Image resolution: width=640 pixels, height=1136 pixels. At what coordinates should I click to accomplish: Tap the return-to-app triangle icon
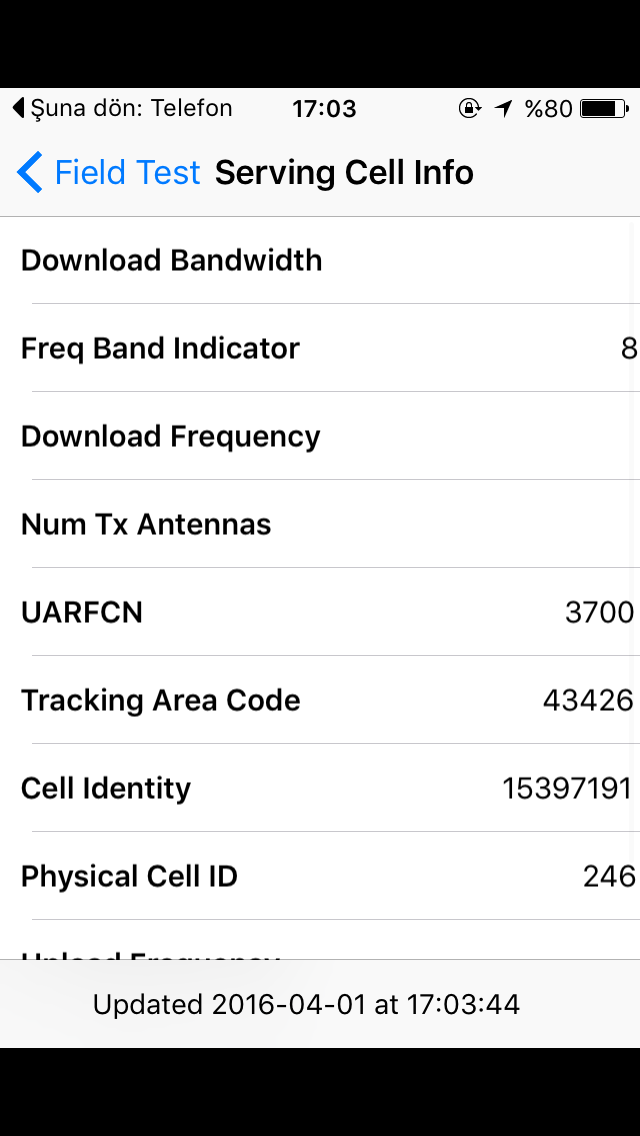pyautogui.click(x=19, y=108)
